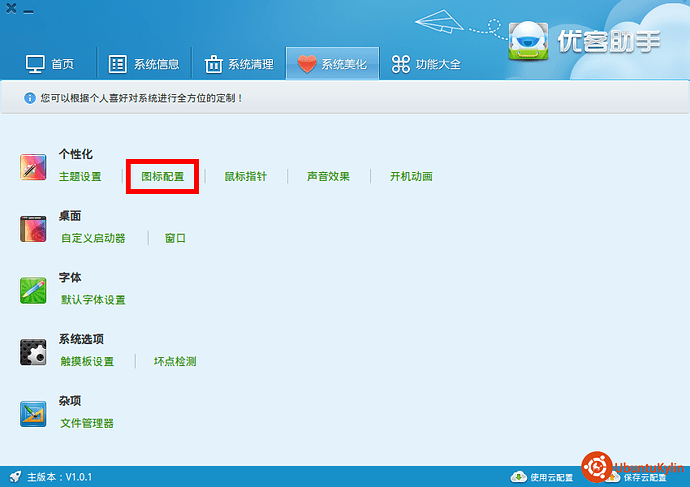Open 窗口 window settings
The height and width of the screenshot is (487, 690).
(175, 238)
